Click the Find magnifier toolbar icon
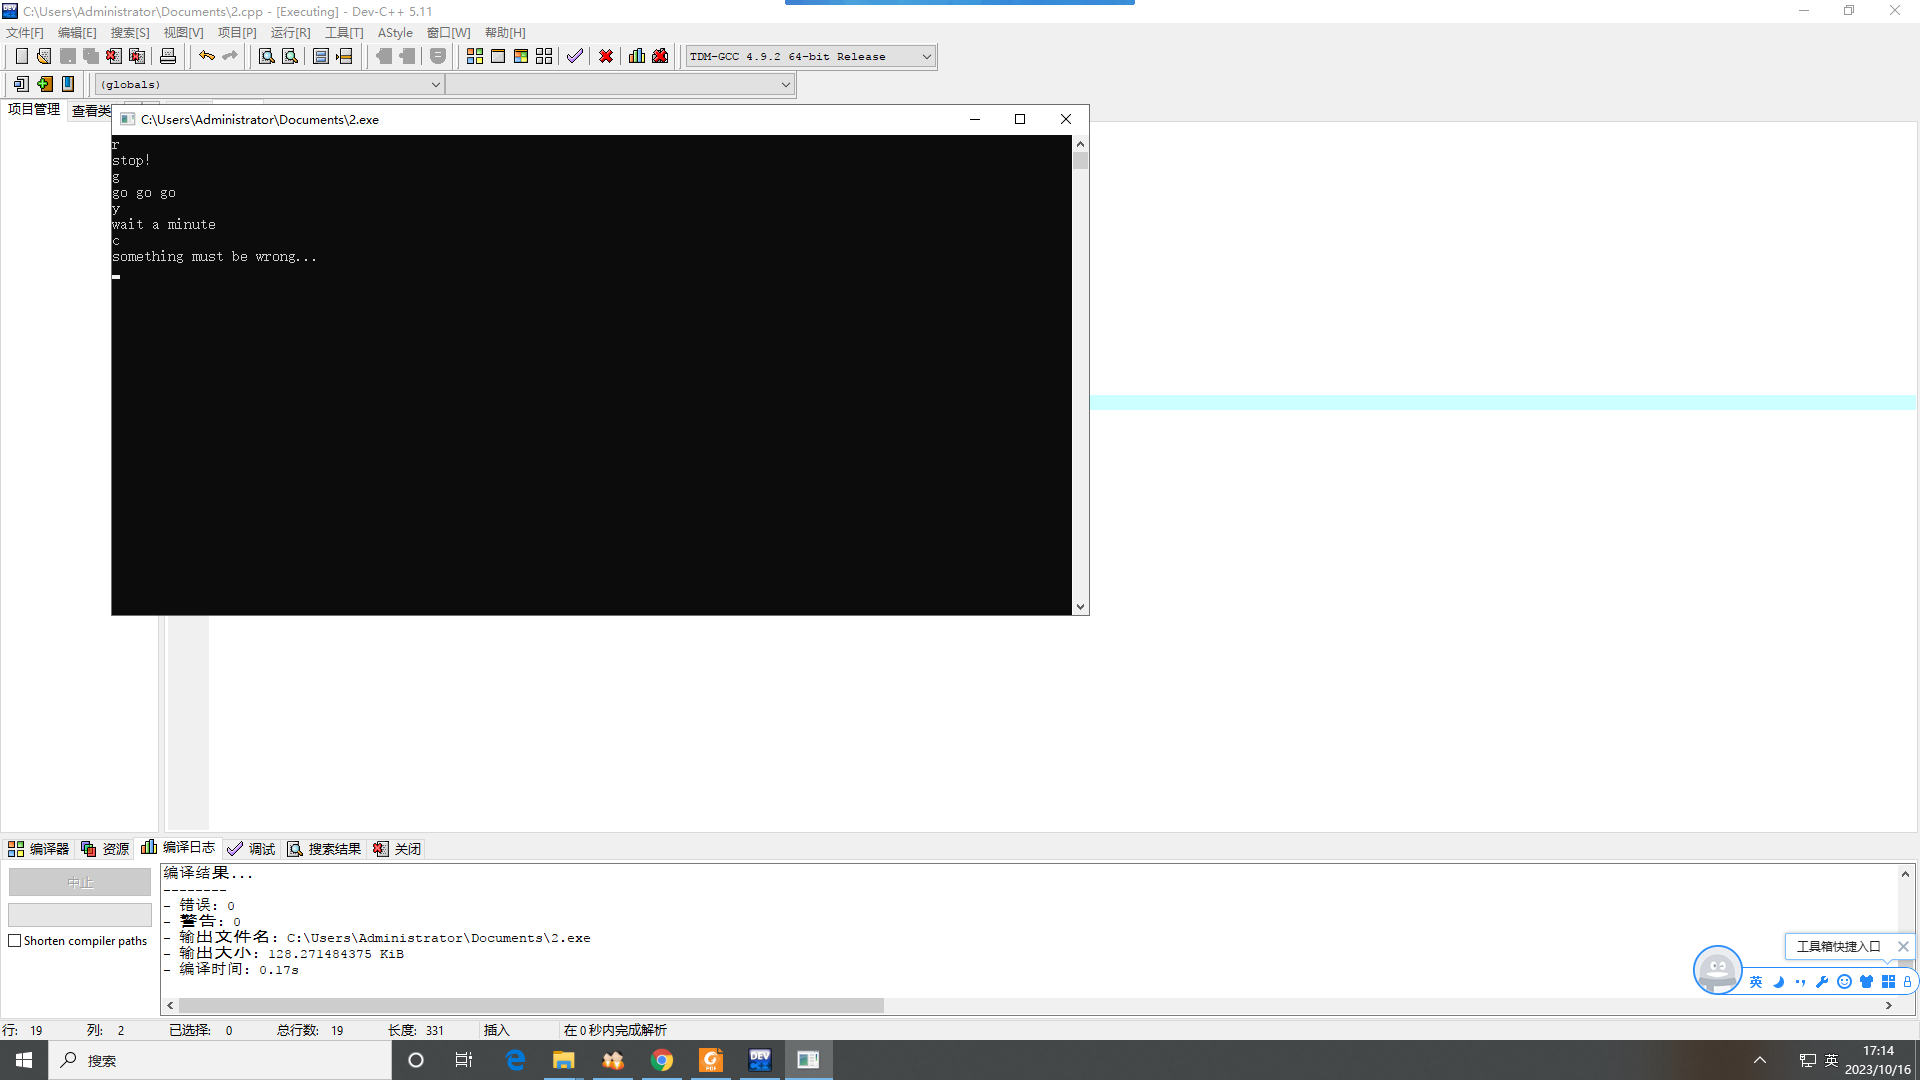The image size is (1920, 1080). point(266,56)
